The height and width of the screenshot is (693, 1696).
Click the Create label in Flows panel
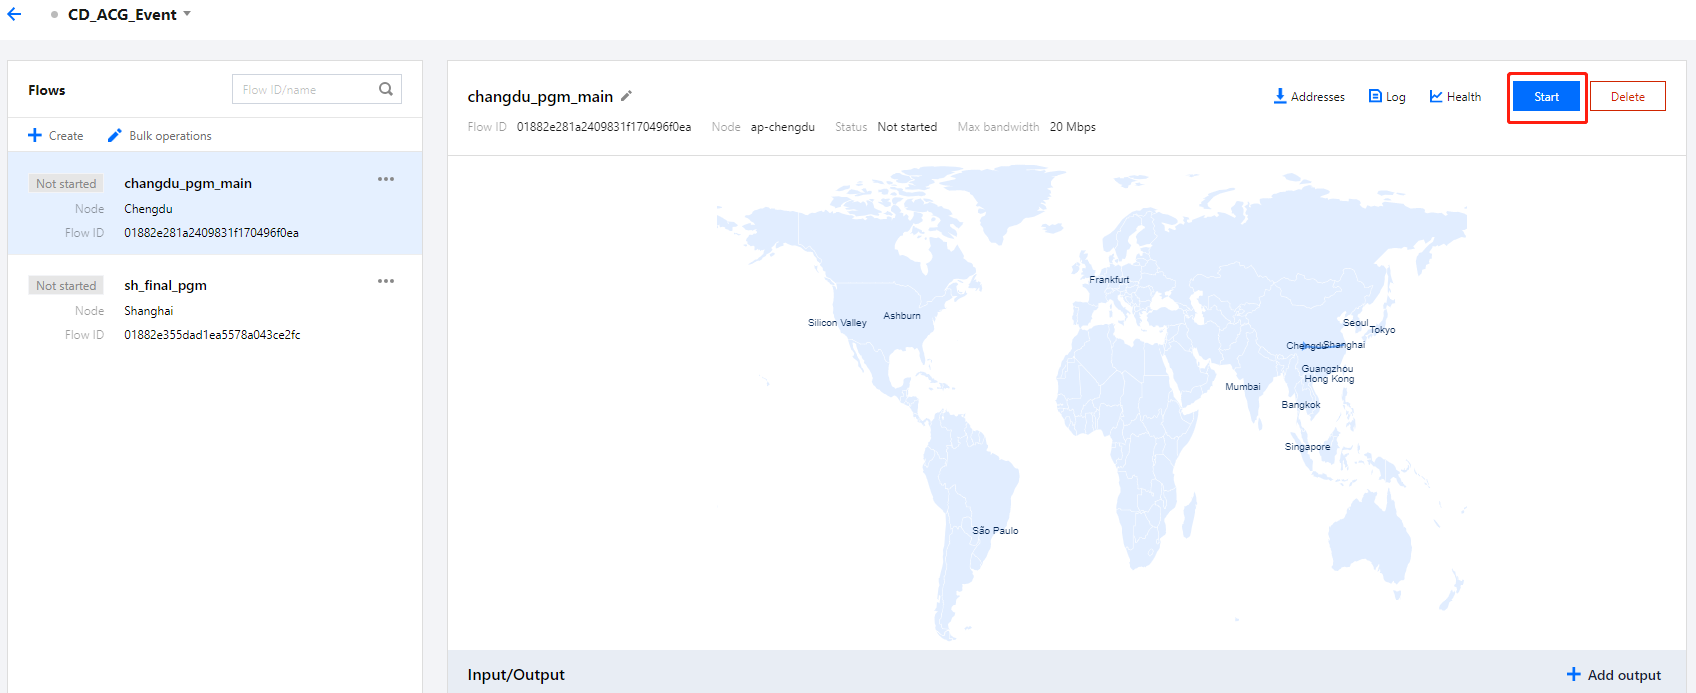pos(66,136)
